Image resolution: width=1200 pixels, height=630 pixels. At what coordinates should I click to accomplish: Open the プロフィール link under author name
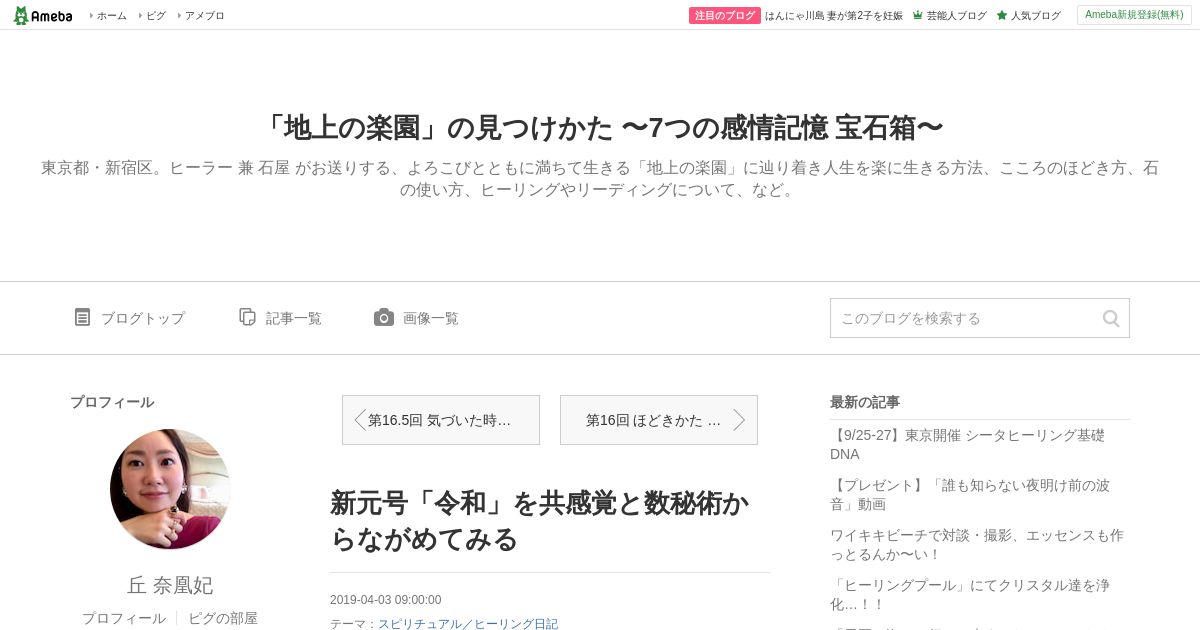click(124, 618)
